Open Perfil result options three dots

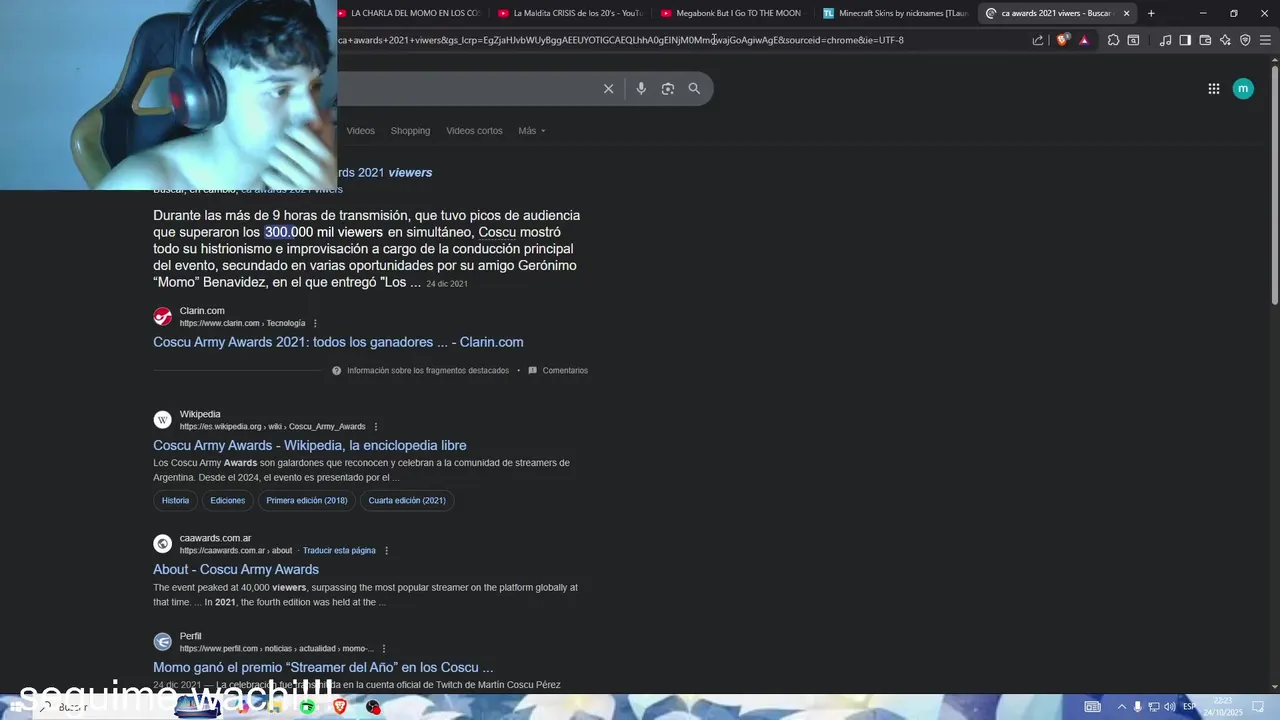tap(384, 649)
